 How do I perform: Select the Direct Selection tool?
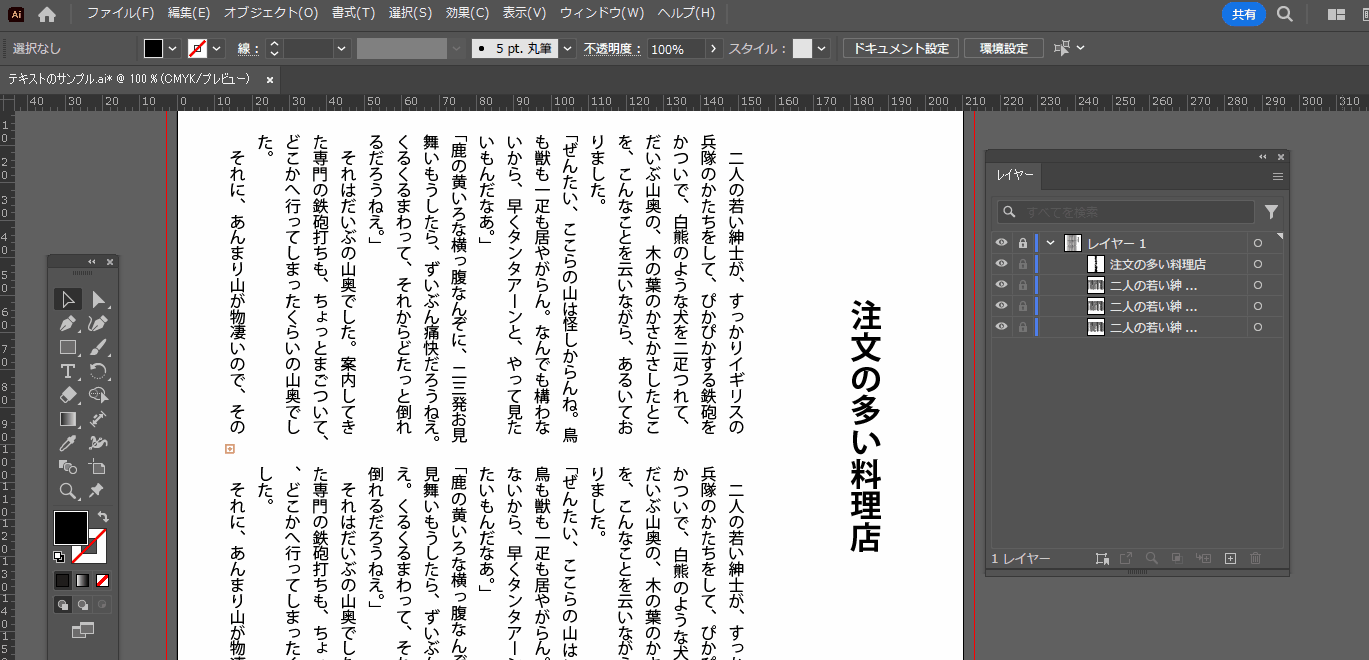coord(98,300)
